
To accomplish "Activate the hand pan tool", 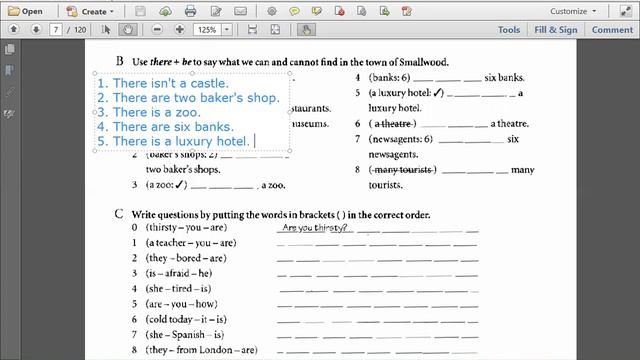I will click(x=128, y=29).
